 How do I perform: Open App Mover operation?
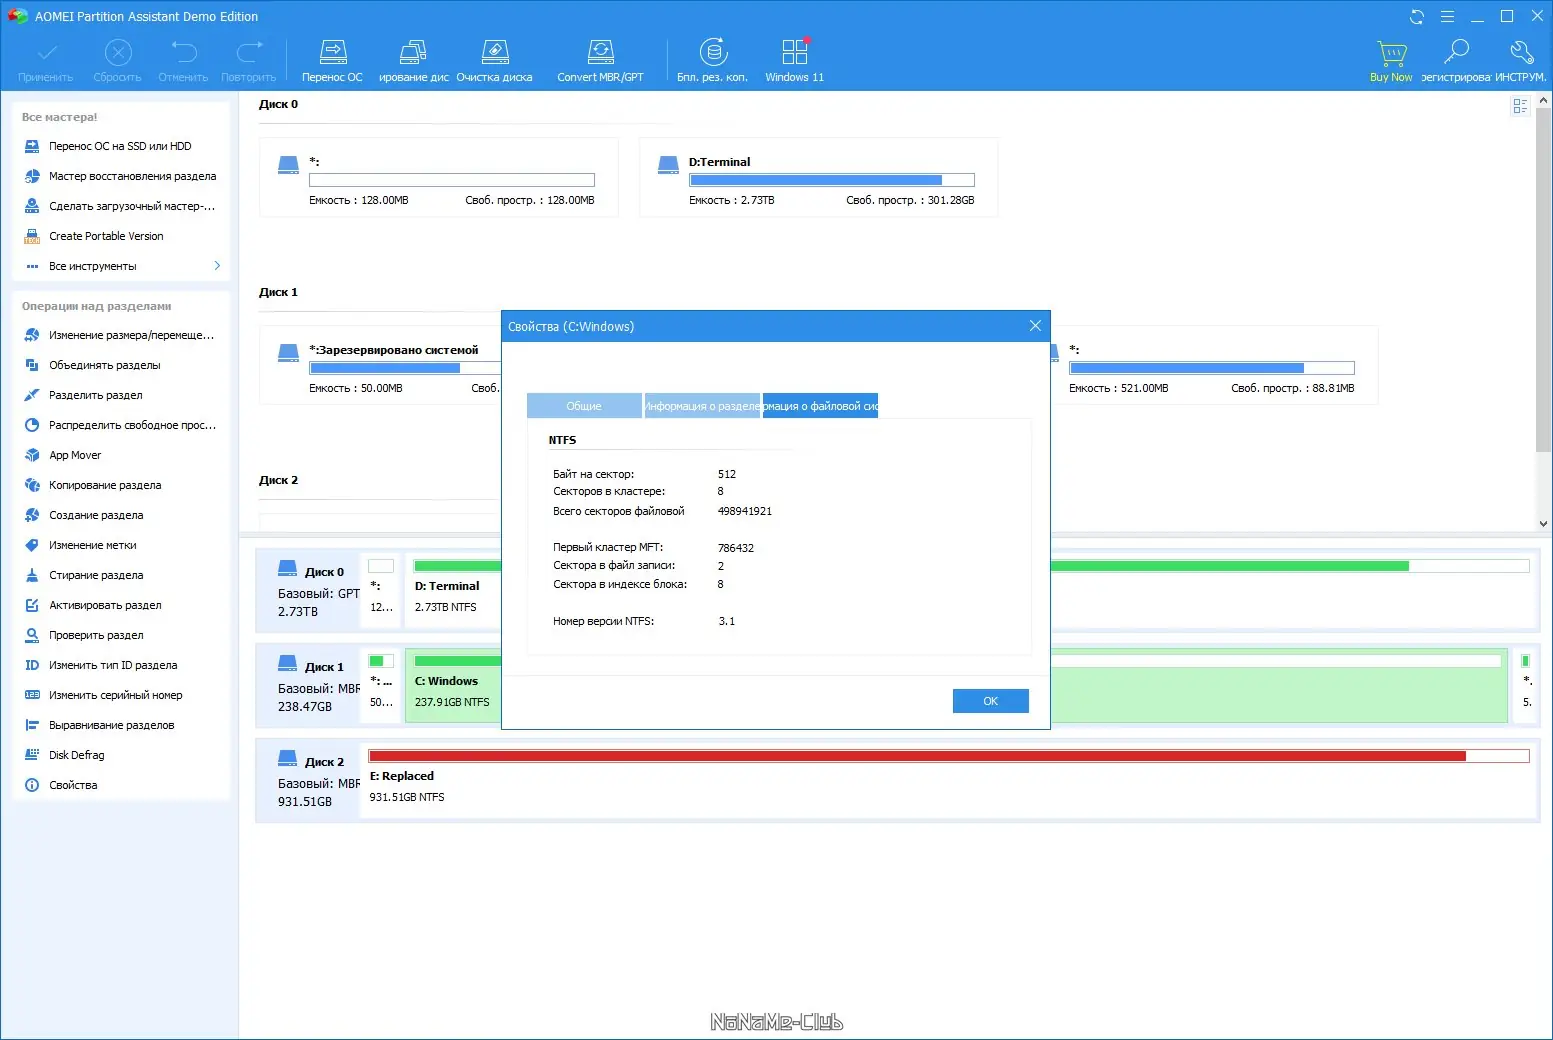(75, 455)
